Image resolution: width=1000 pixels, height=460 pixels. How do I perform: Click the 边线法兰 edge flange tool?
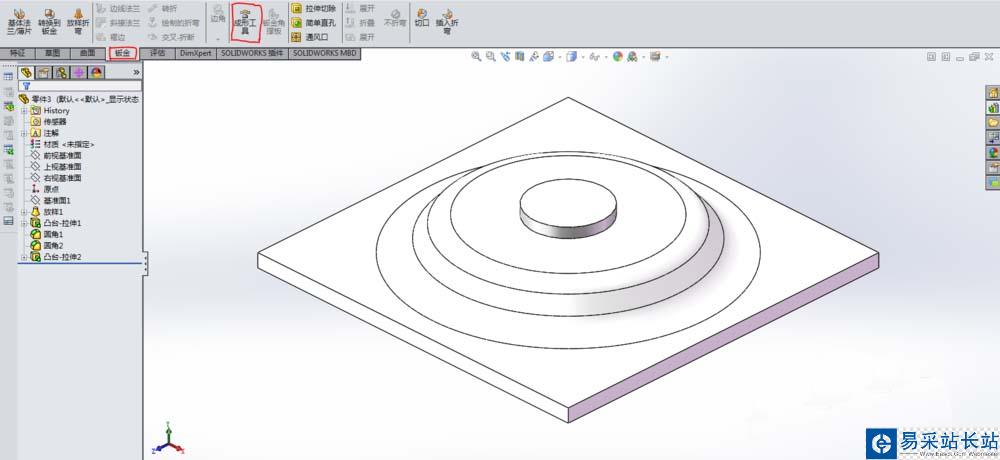click(x=118, y=8)
